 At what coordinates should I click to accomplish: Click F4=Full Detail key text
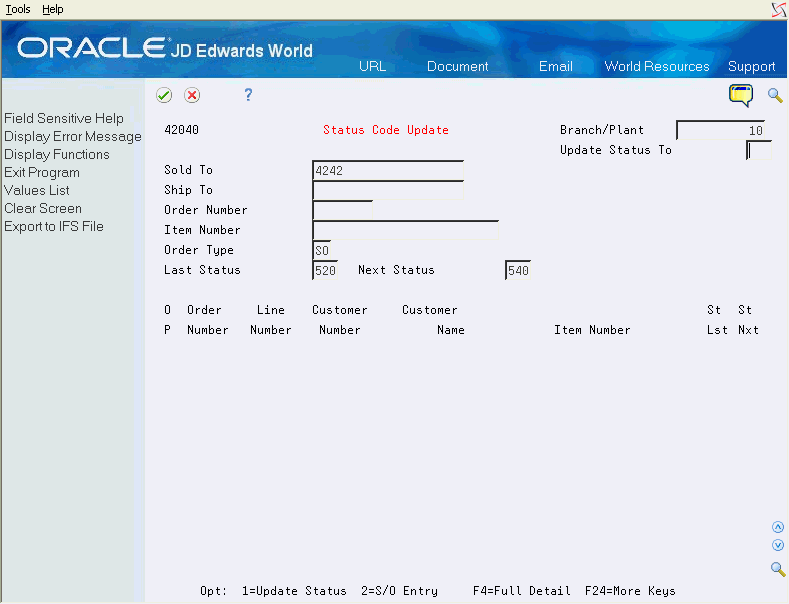point(522,591)
